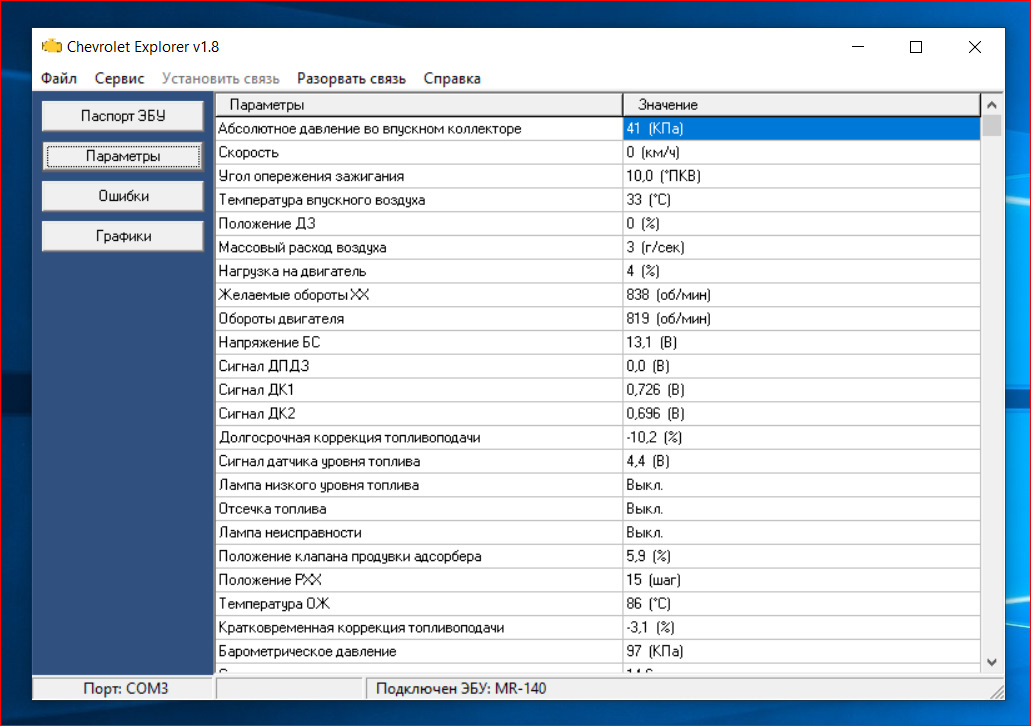The image size is (1031, 726).
Task: Click the Параметры column header
Action: pos(420,105)
